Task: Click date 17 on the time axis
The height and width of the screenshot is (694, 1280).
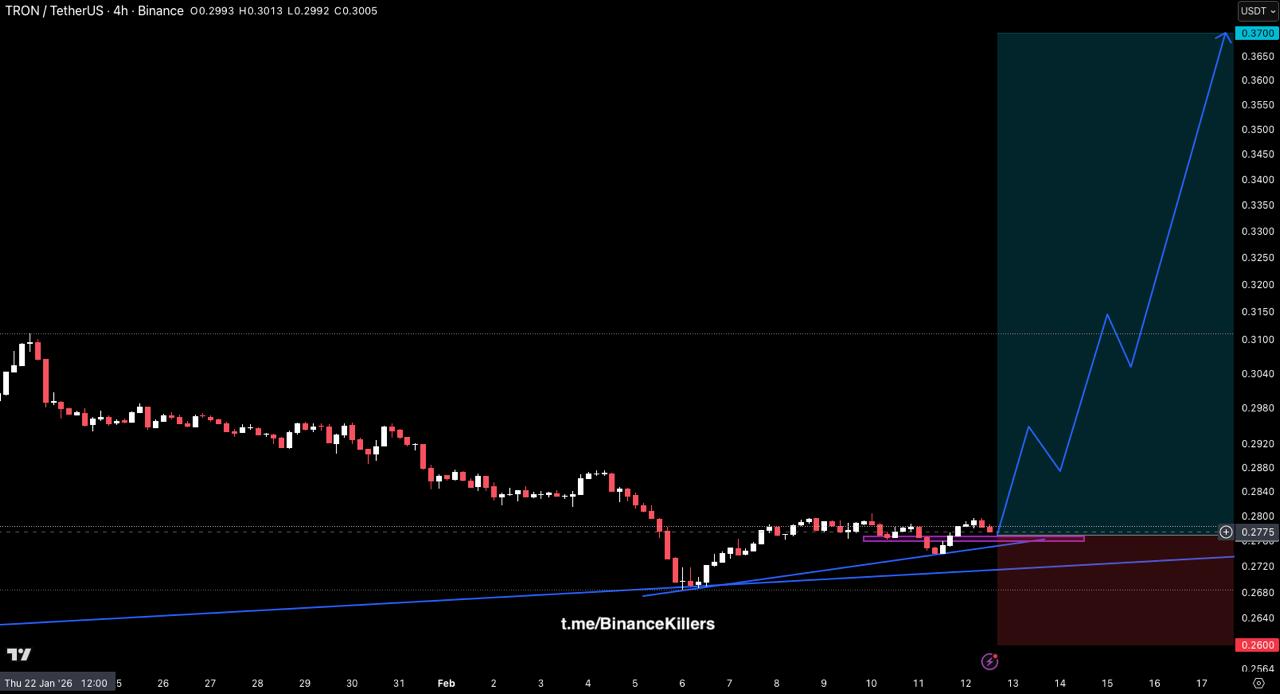Action: tap(1202, 683)
